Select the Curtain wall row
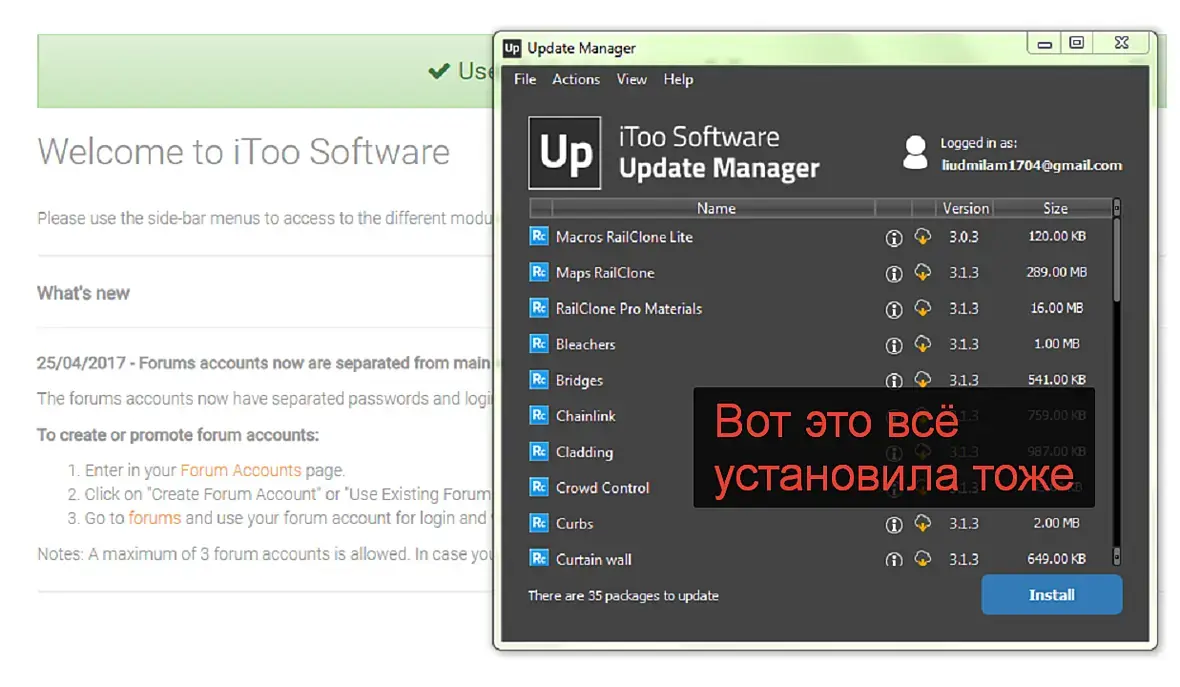The image size is (1180, 687). pos(820,558)
